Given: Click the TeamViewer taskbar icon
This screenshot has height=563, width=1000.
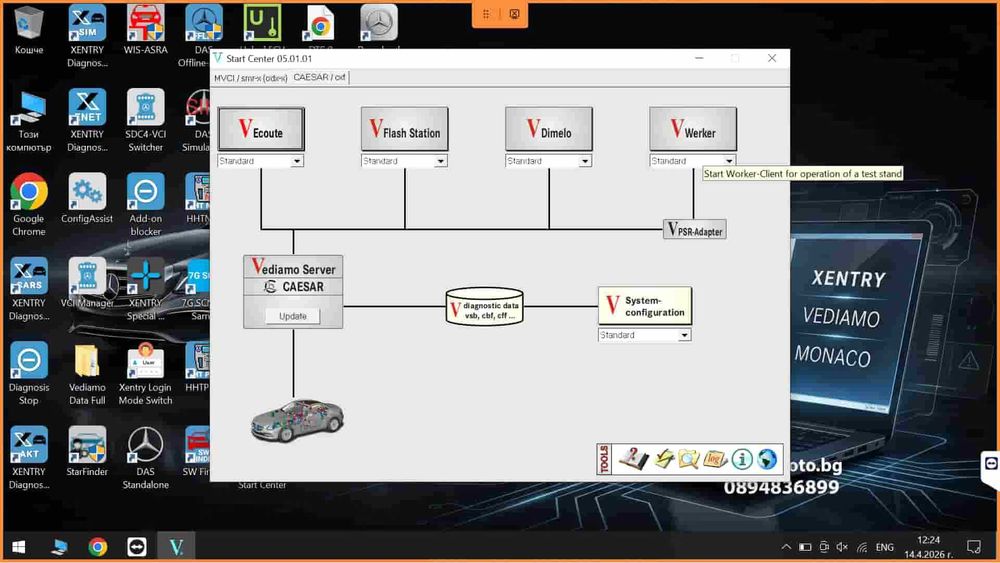Looking at the screenshot, I should tap(136, 547).
